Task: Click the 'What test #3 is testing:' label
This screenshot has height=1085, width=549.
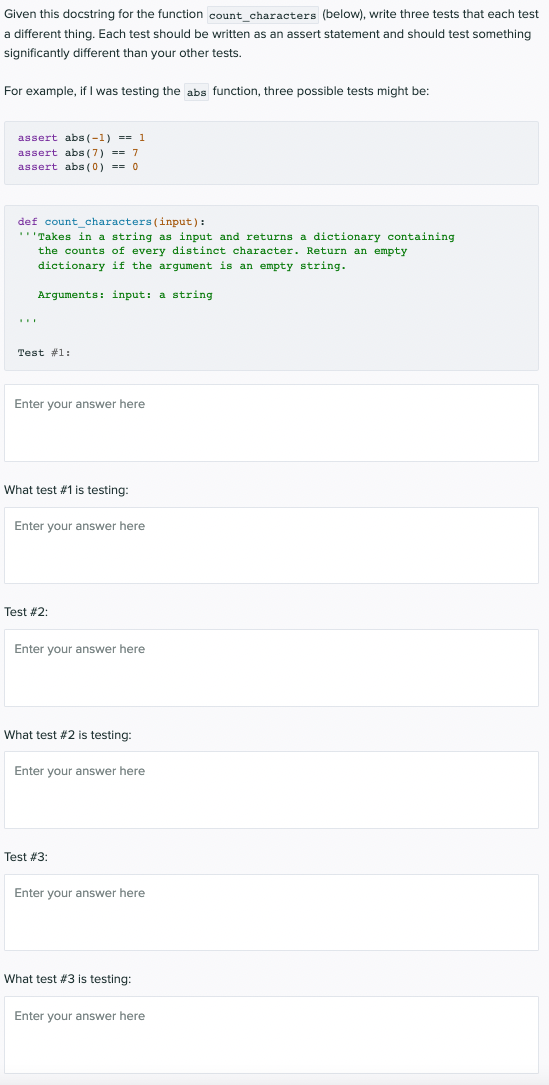Action: (x=68, y=979)
